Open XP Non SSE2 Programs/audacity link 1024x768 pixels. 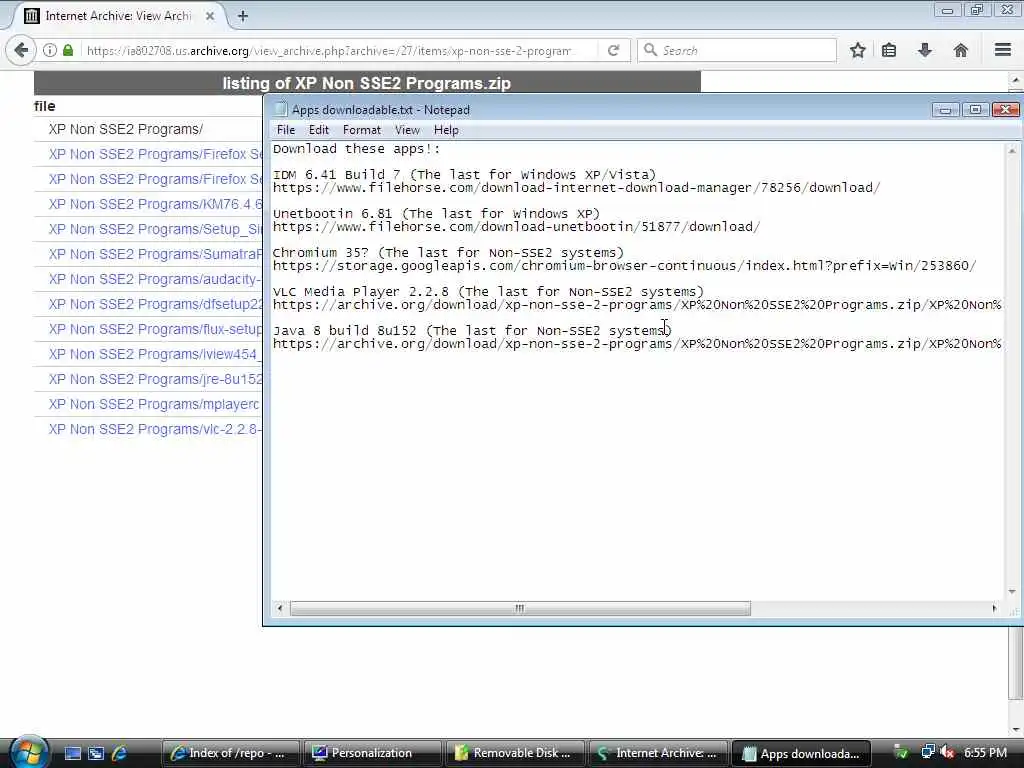click(x=155, y=280)
